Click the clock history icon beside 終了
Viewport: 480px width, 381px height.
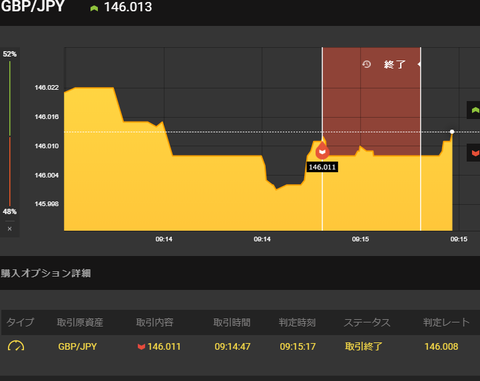pos(367,64)
